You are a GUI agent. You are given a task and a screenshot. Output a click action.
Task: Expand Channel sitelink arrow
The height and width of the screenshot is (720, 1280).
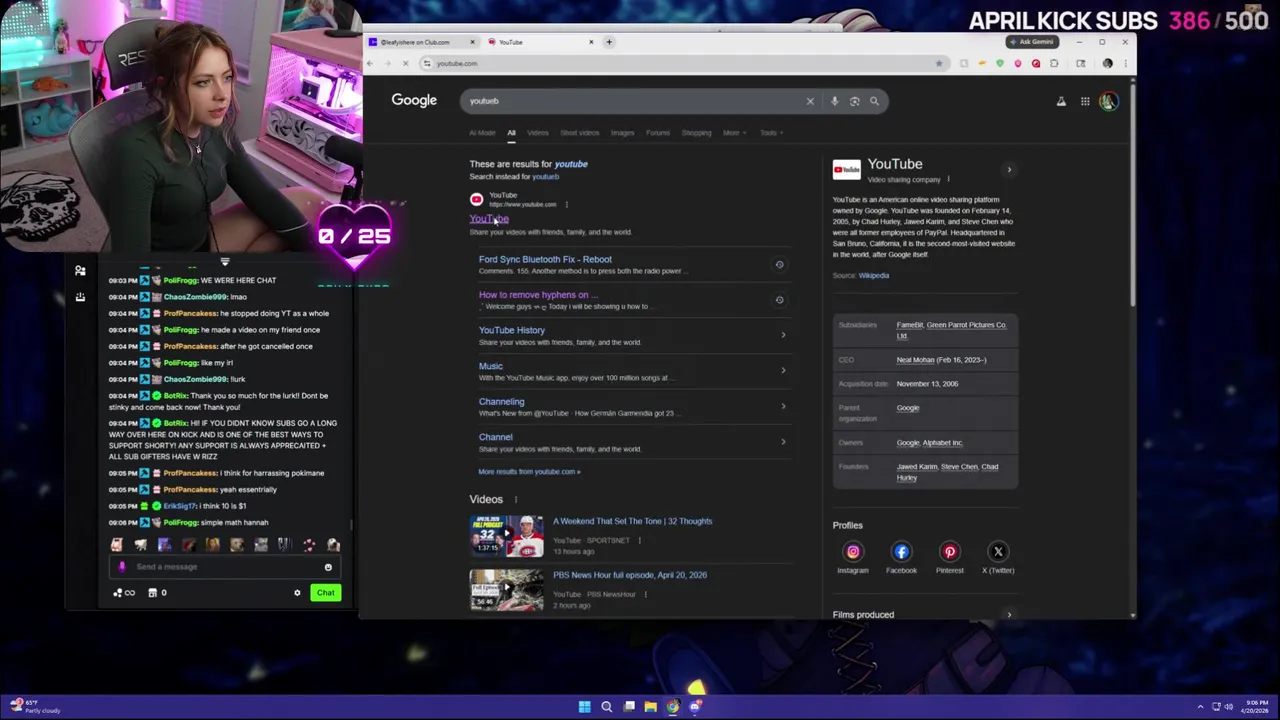(783, 442)
